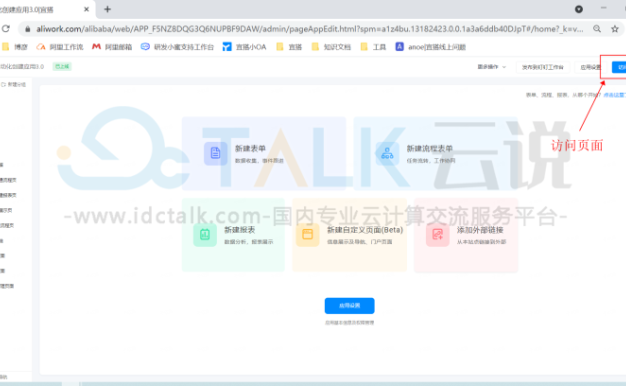Click the blue 访问 button at top right
Viewport: 626px width, 386px height.
point(619,67)
